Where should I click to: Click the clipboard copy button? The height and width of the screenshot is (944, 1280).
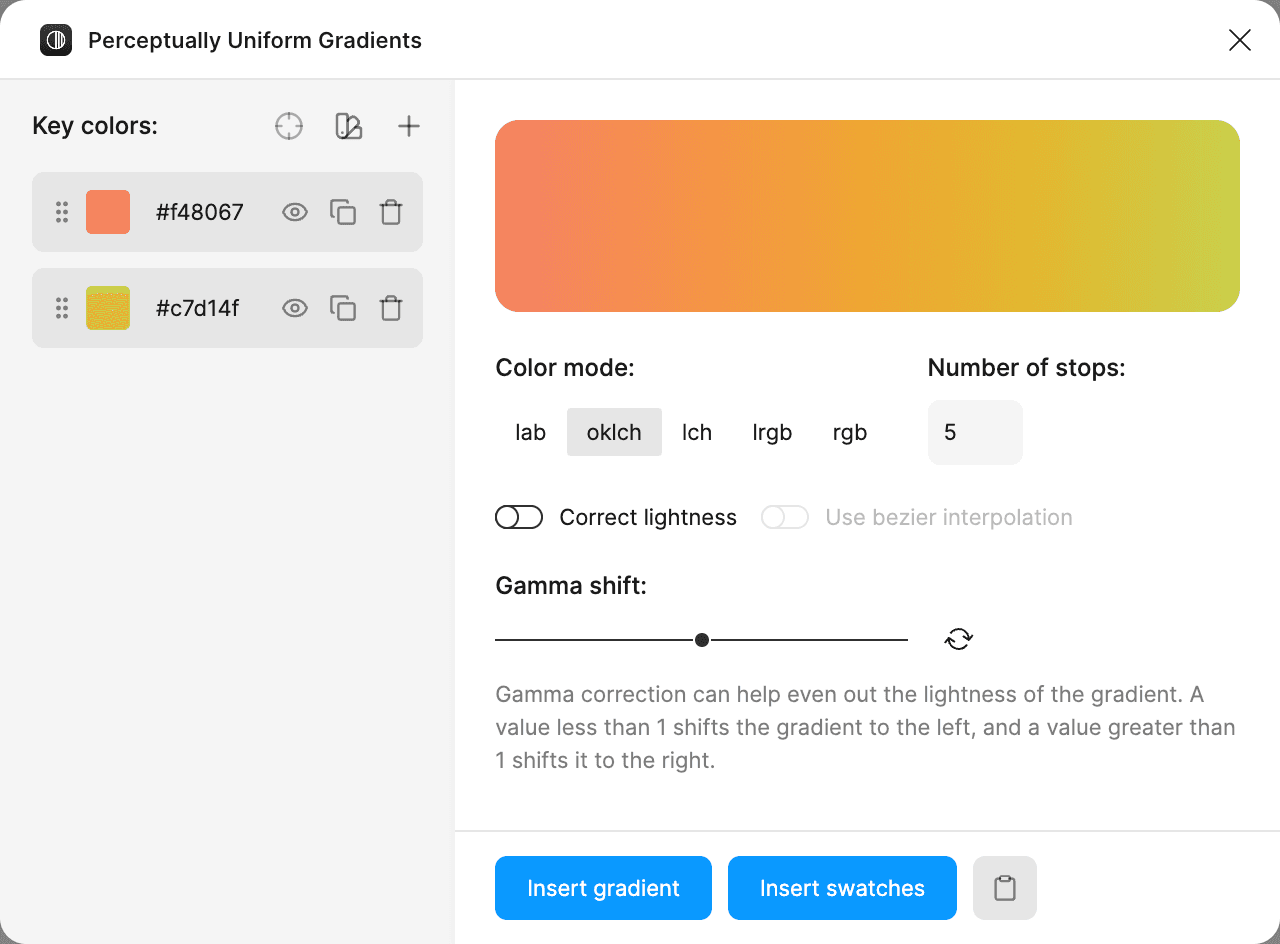(1004, 888)
